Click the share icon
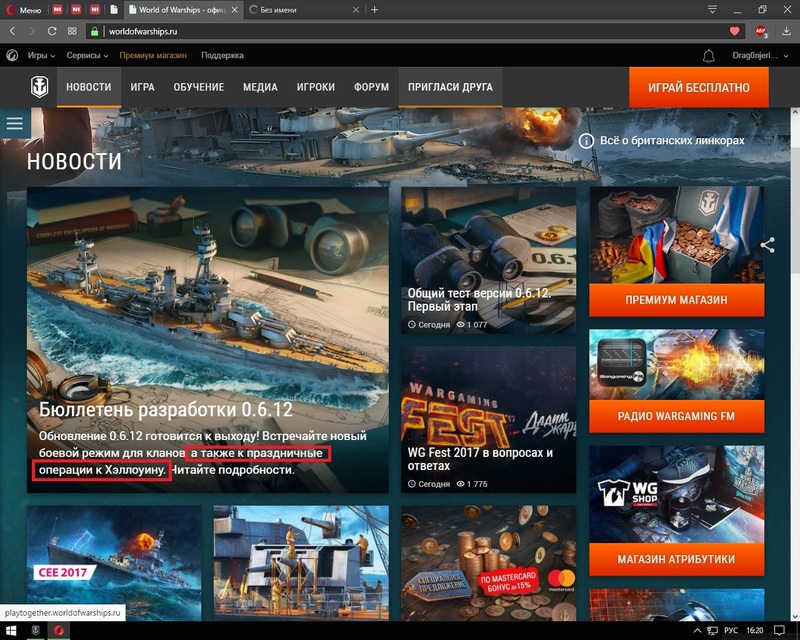The height and width of the screenshot is (640, 800). click(767, 245)
